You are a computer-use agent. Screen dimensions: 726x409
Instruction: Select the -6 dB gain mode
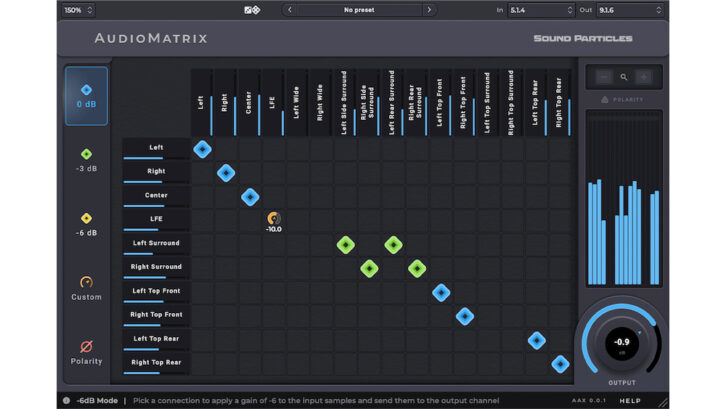86,225
